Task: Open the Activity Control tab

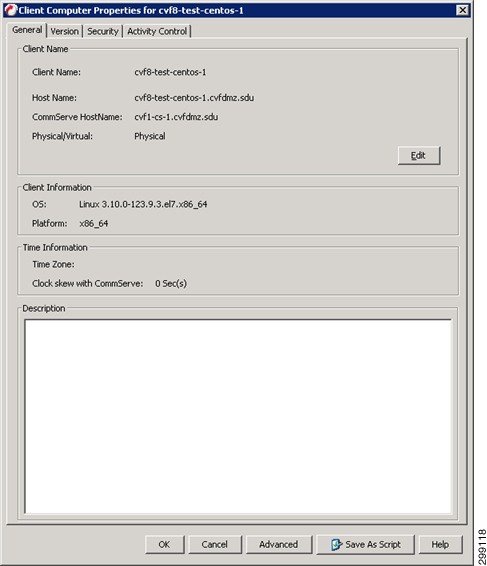Action: 157,31
